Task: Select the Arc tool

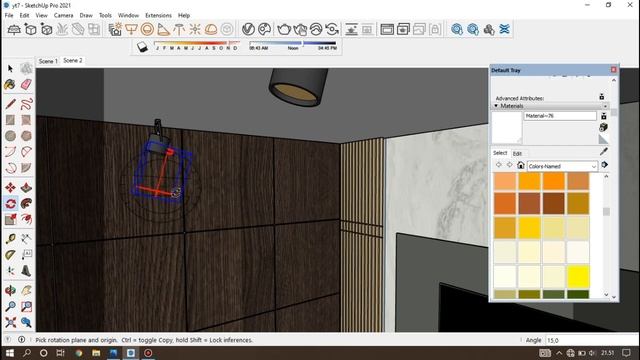Action: [10, 152]
